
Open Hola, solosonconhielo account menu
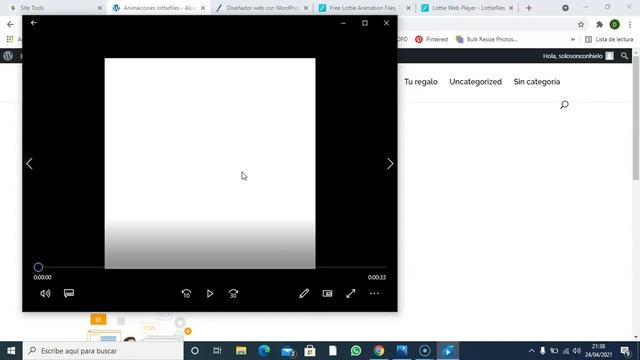point(578,56)
